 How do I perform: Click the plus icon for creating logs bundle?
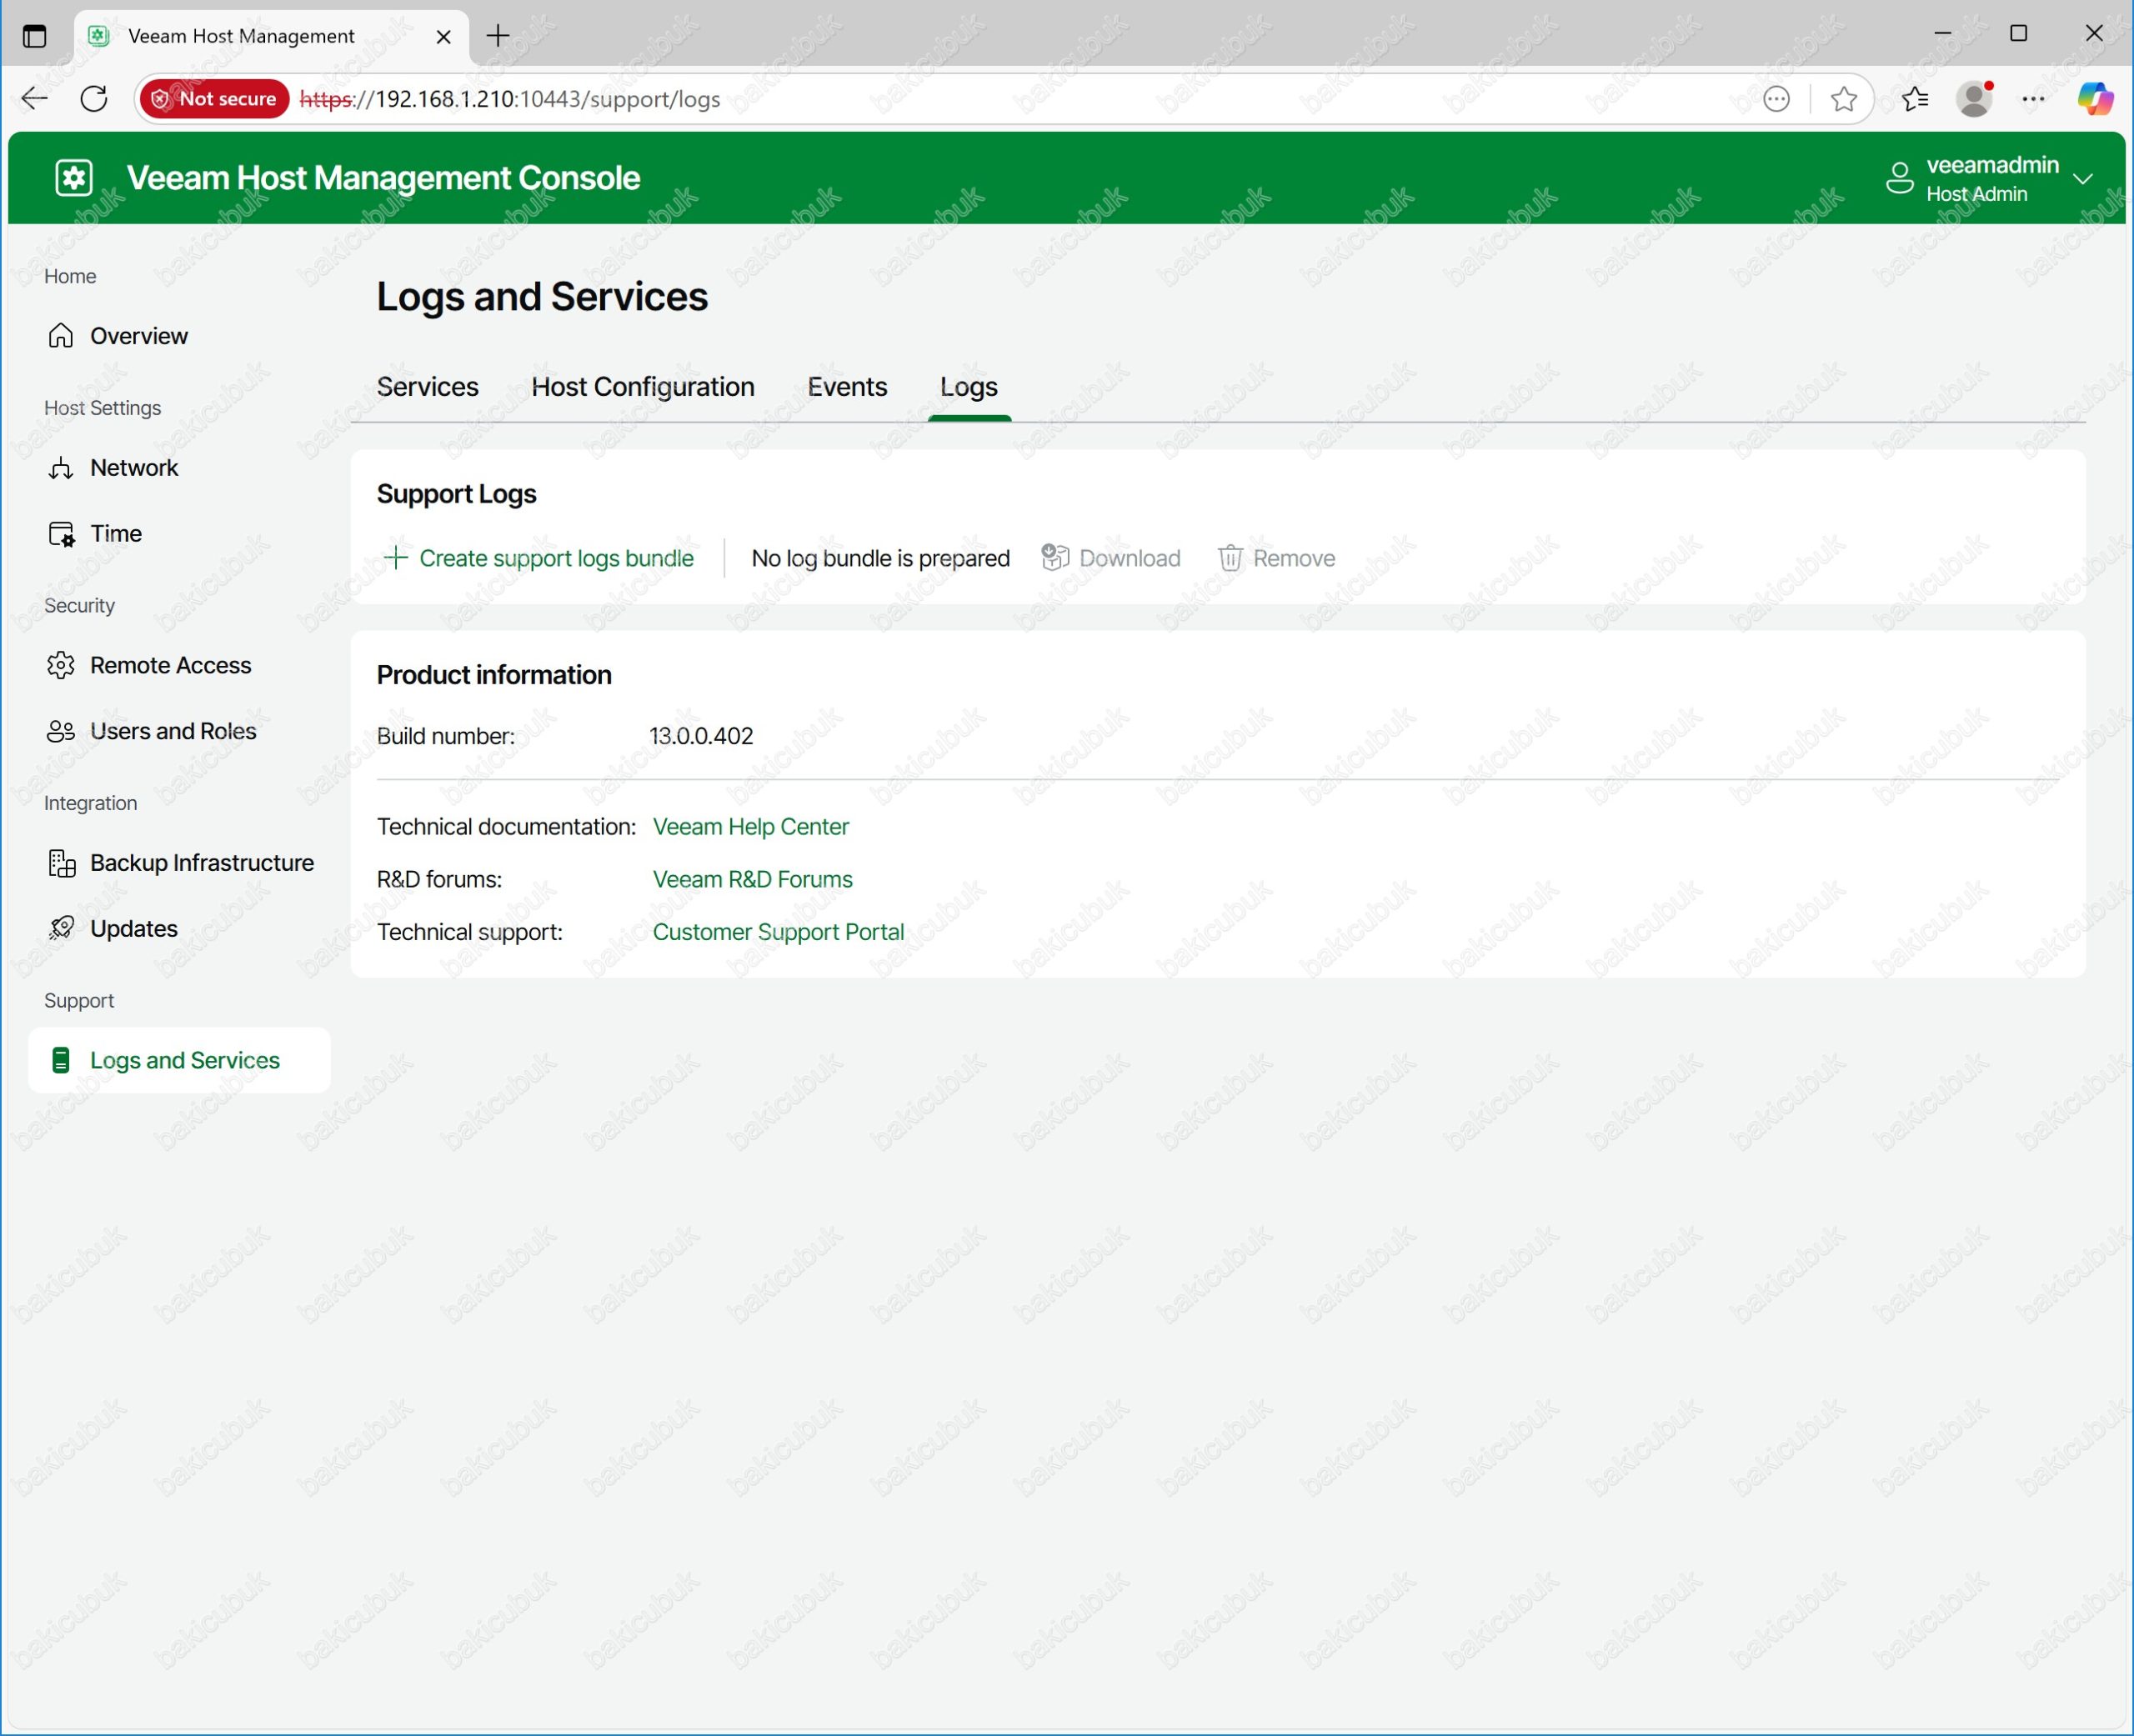coord(396,557)
